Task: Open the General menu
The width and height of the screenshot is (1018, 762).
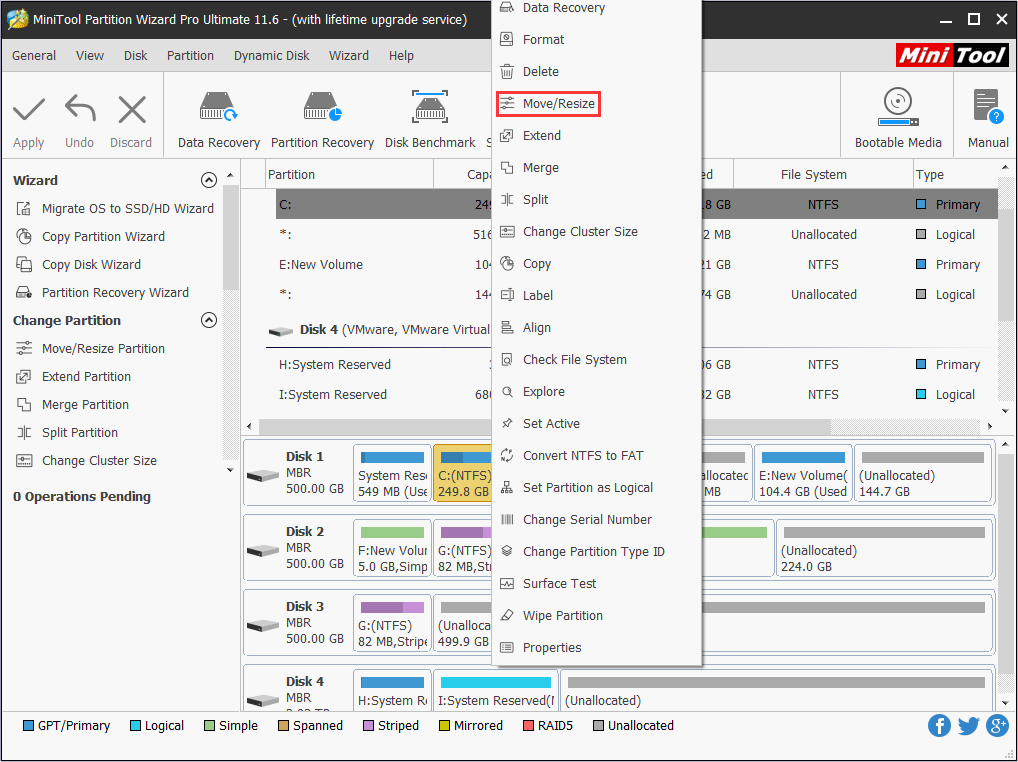Action: pos(34,56)
